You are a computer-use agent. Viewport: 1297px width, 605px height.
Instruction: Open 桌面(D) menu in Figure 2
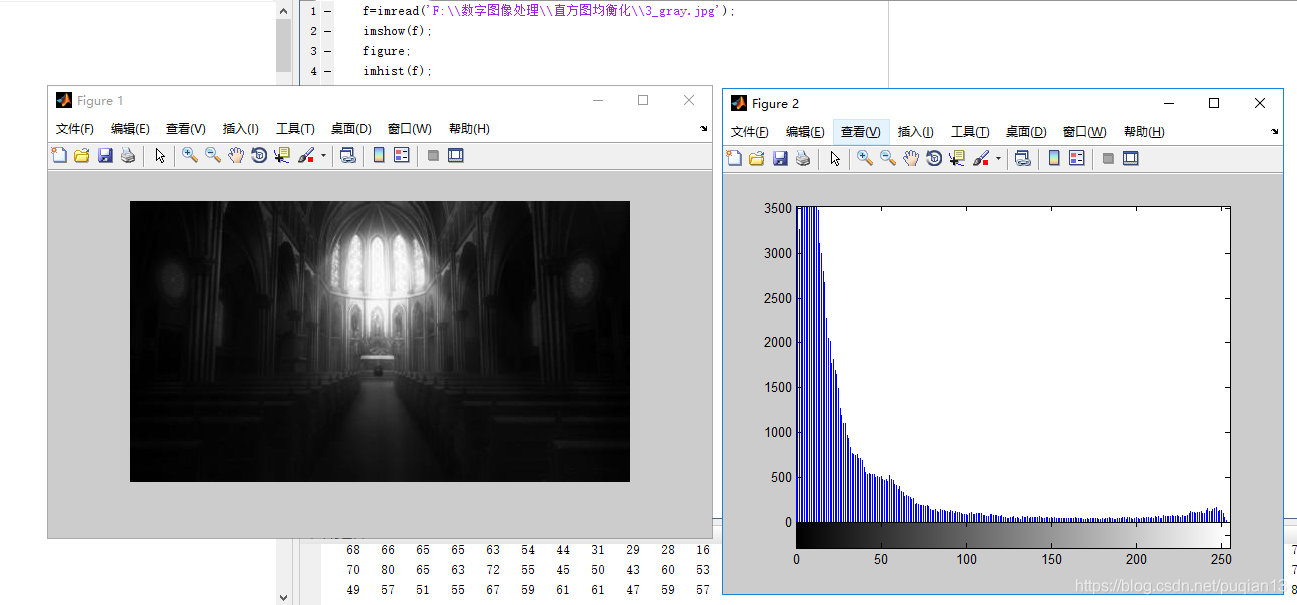point(1026,132)
